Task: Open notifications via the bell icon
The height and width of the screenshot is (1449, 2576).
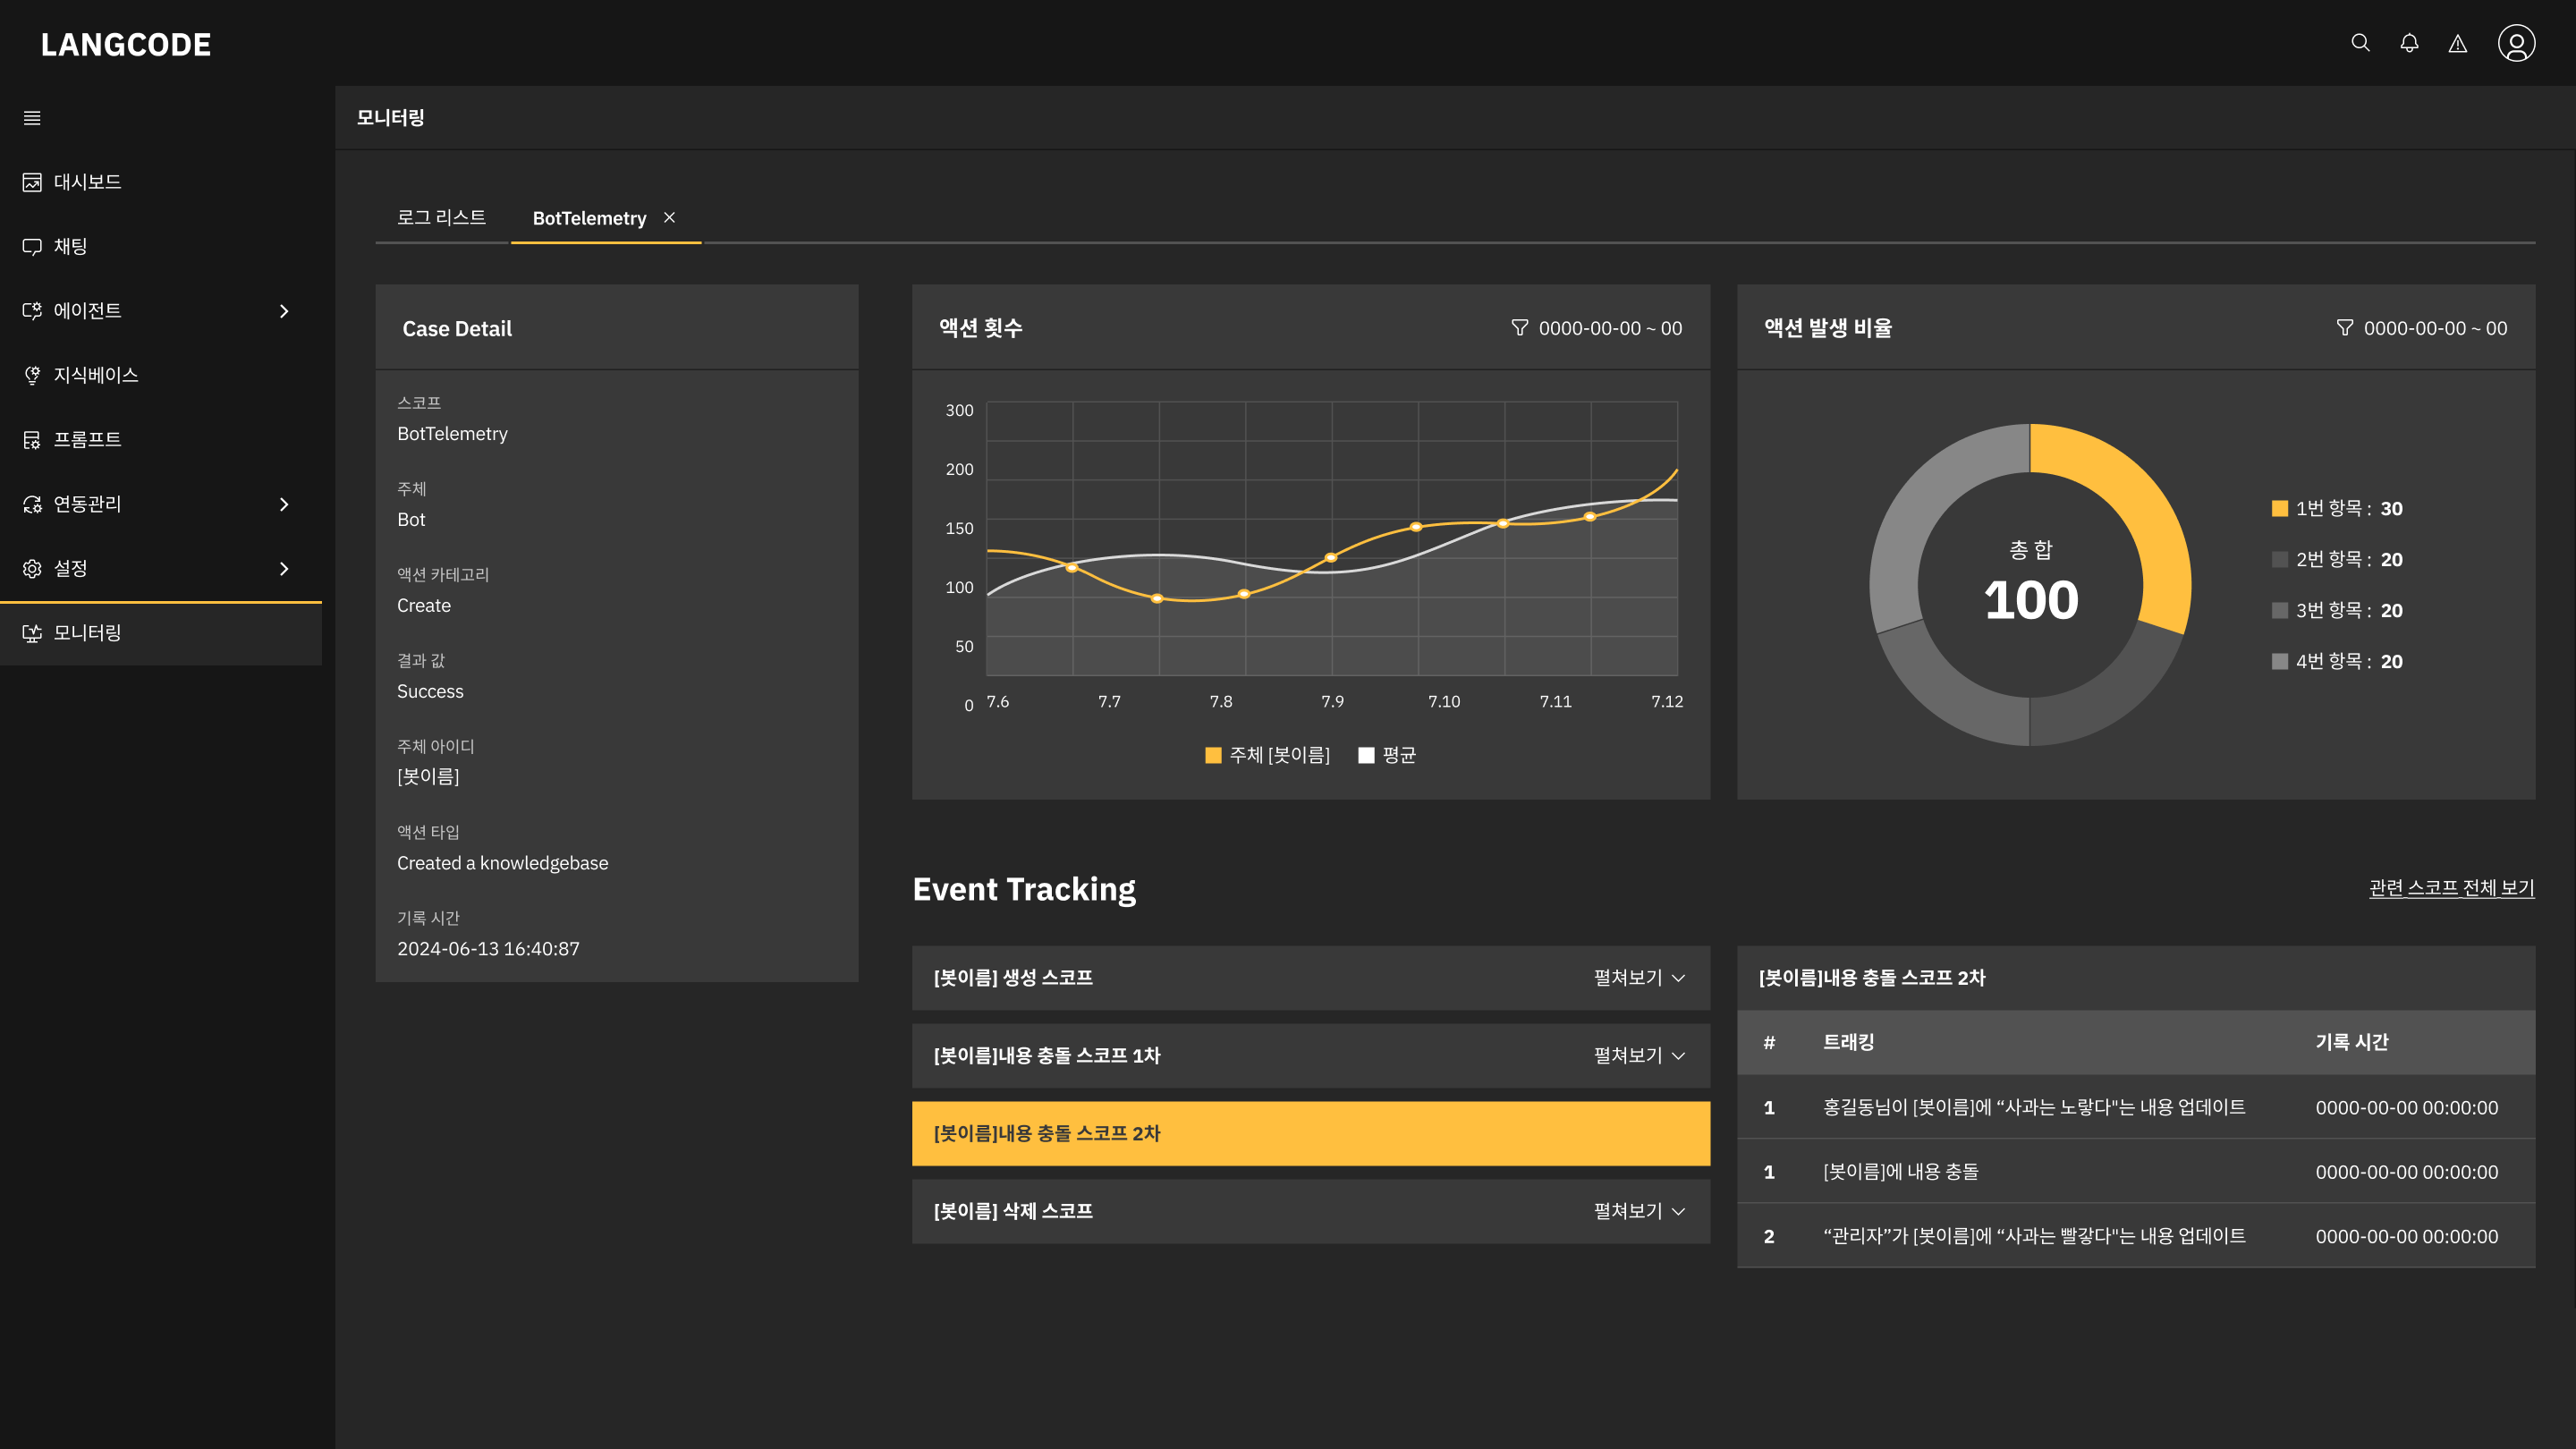Action: click(2409, 43)
